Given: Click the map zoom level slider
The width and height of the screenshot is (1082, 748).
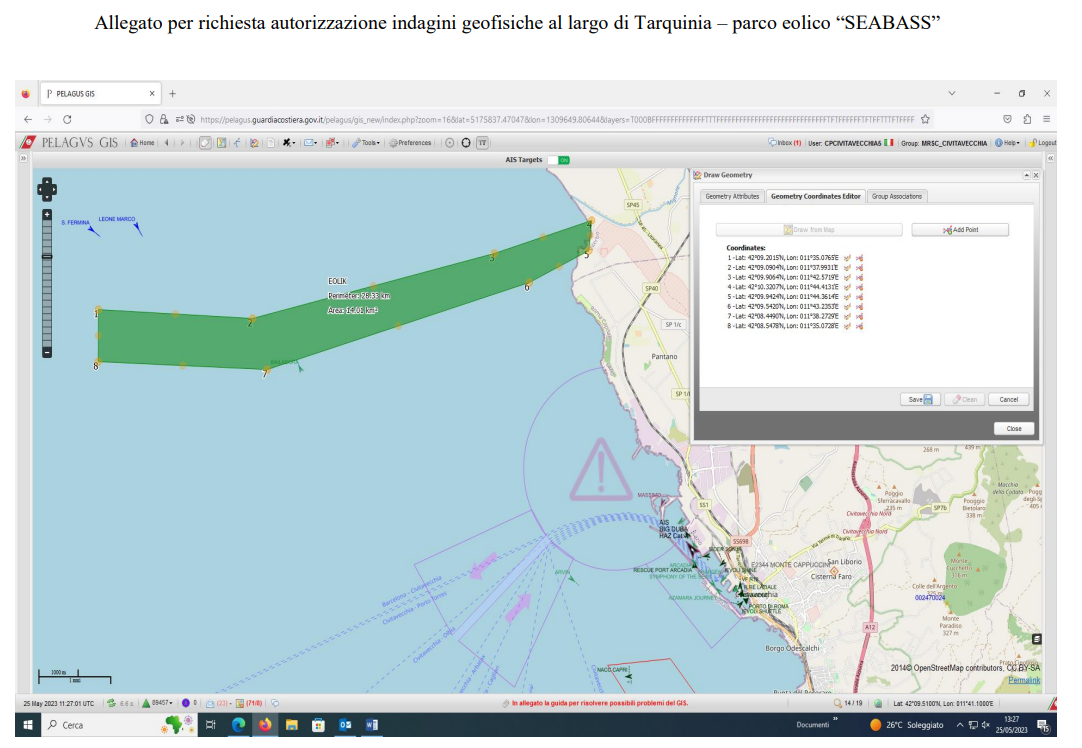Looking at the screenshot, I should point(47,283).
